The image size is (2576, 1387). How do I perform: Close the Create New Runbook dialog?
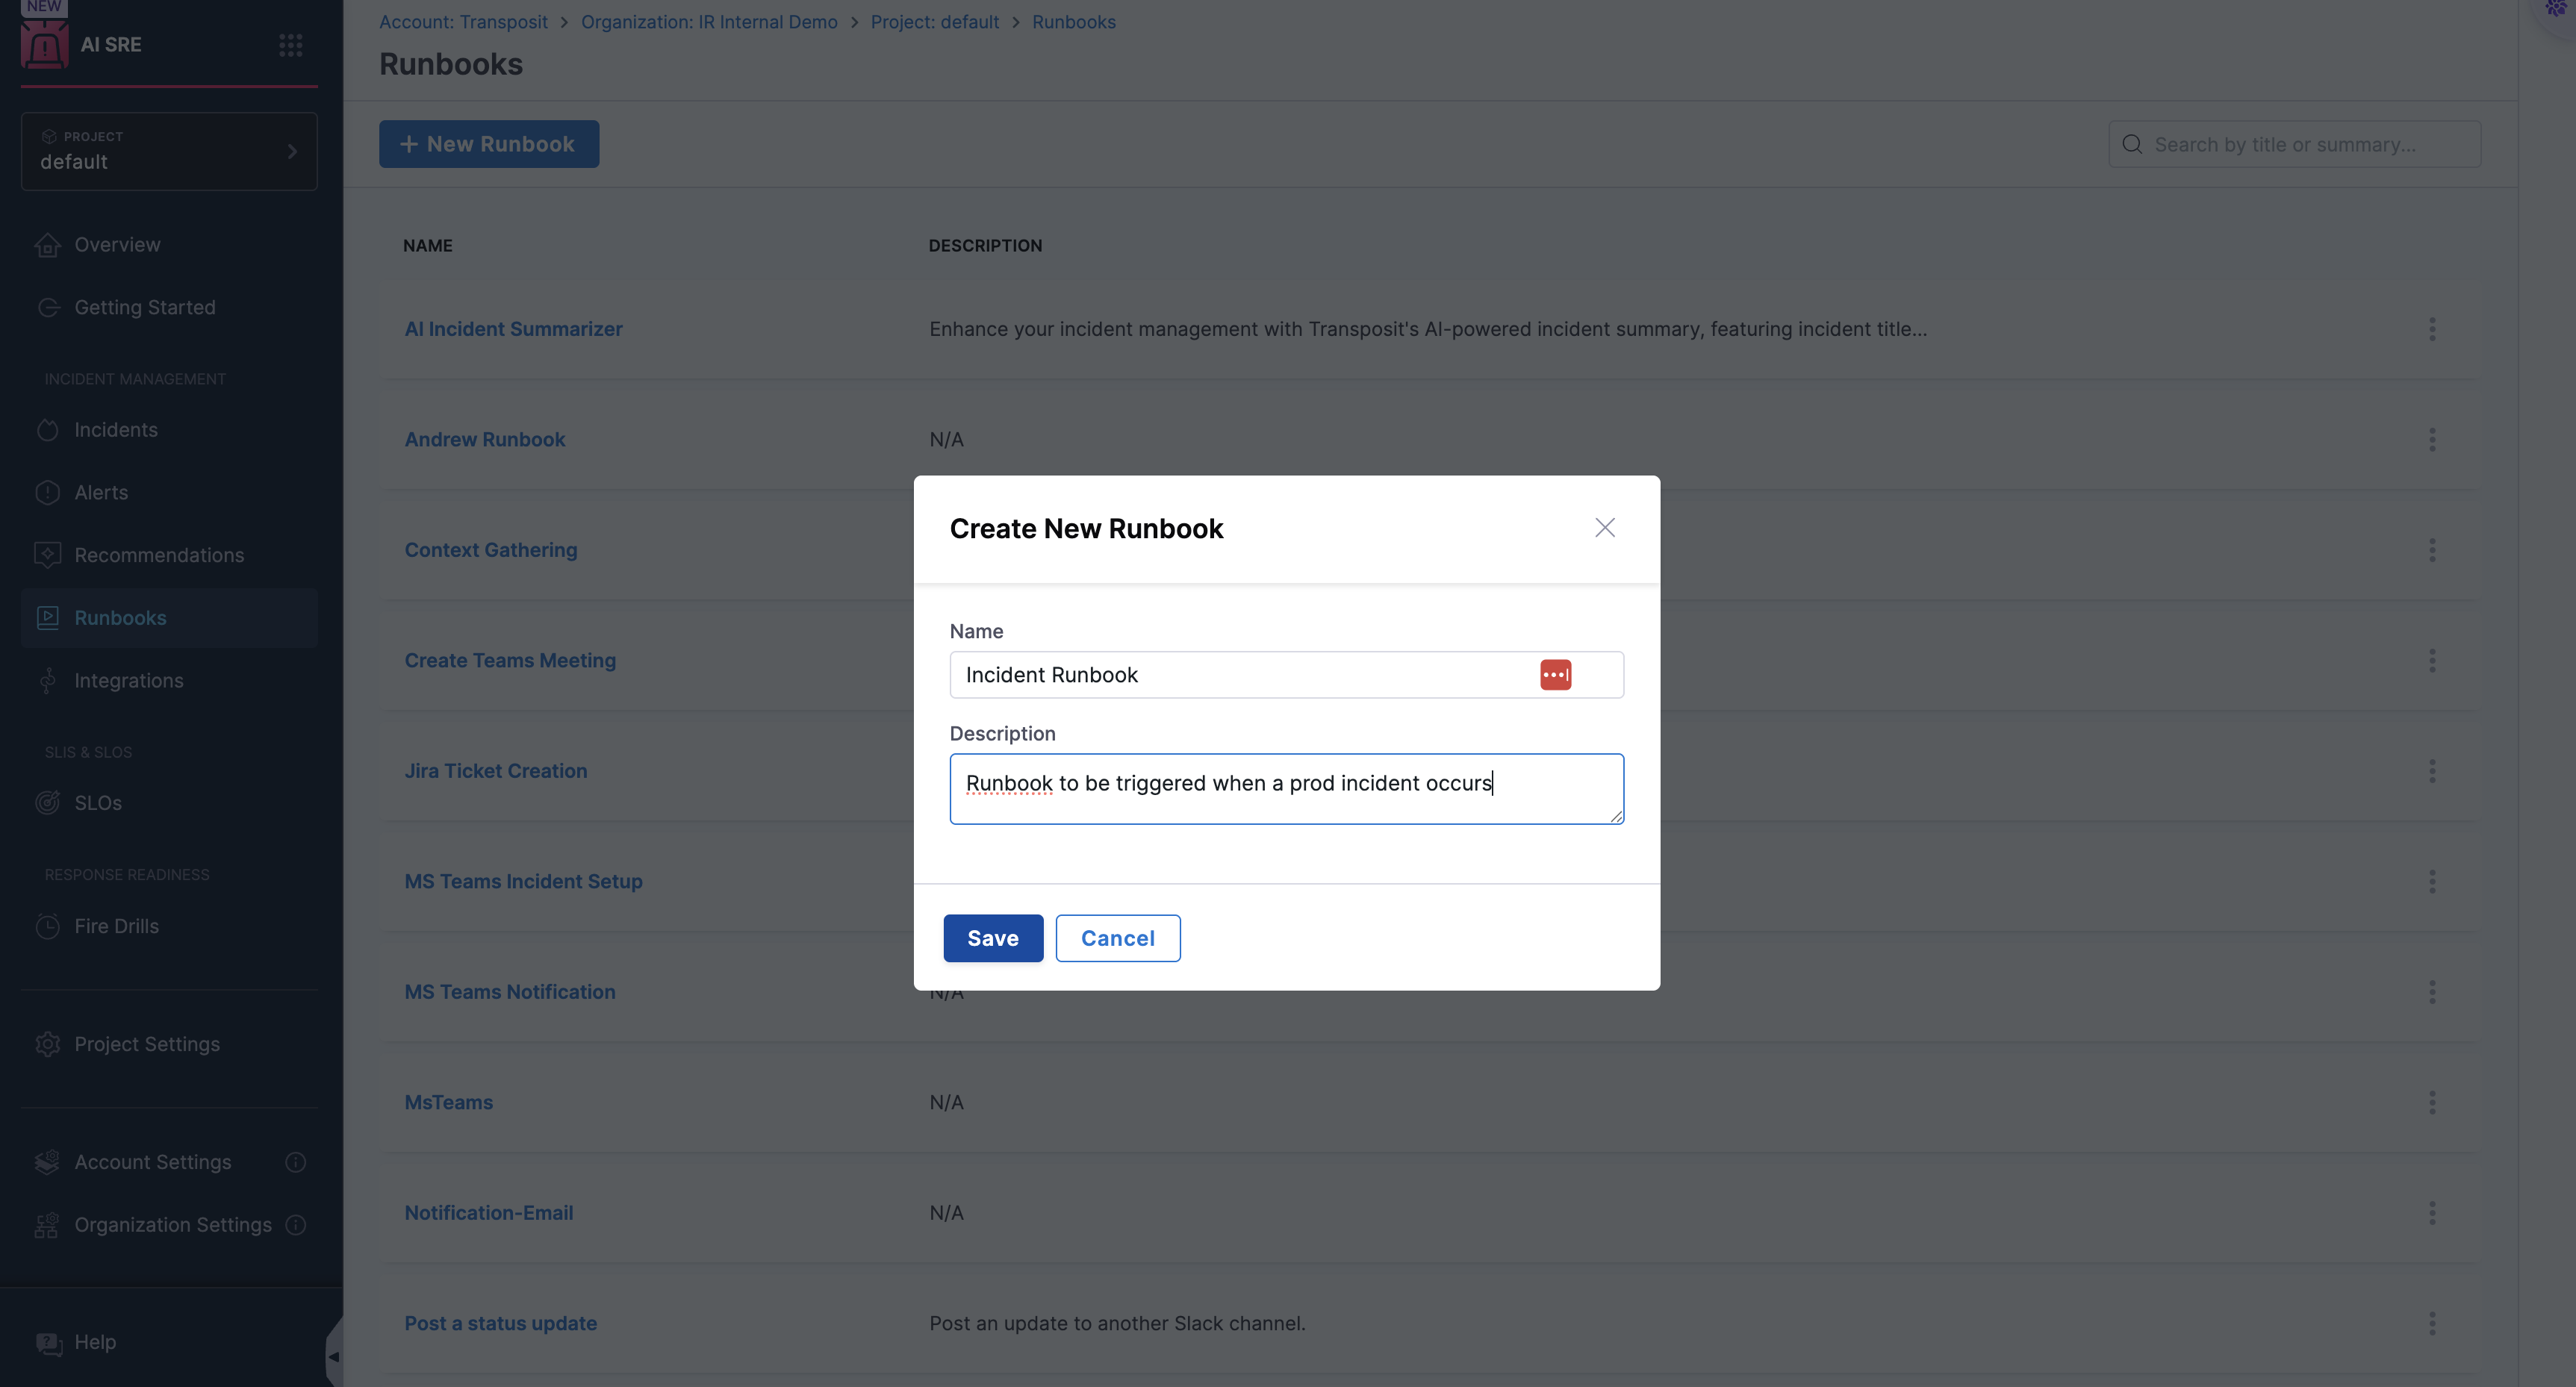click(x=1604, y=527)
